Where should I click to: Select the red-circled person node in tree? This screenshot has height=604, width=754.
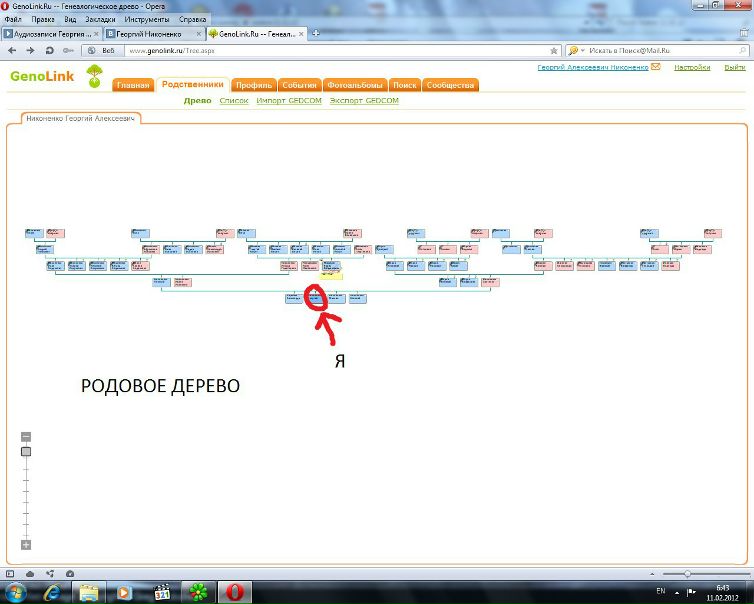coord(316,298)
